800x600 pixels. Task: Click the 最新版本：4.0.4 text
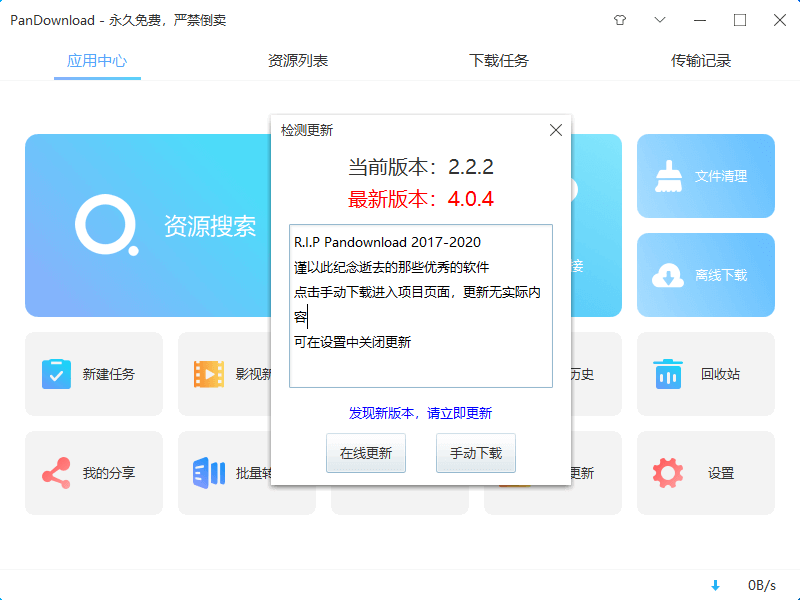(421, 199)
